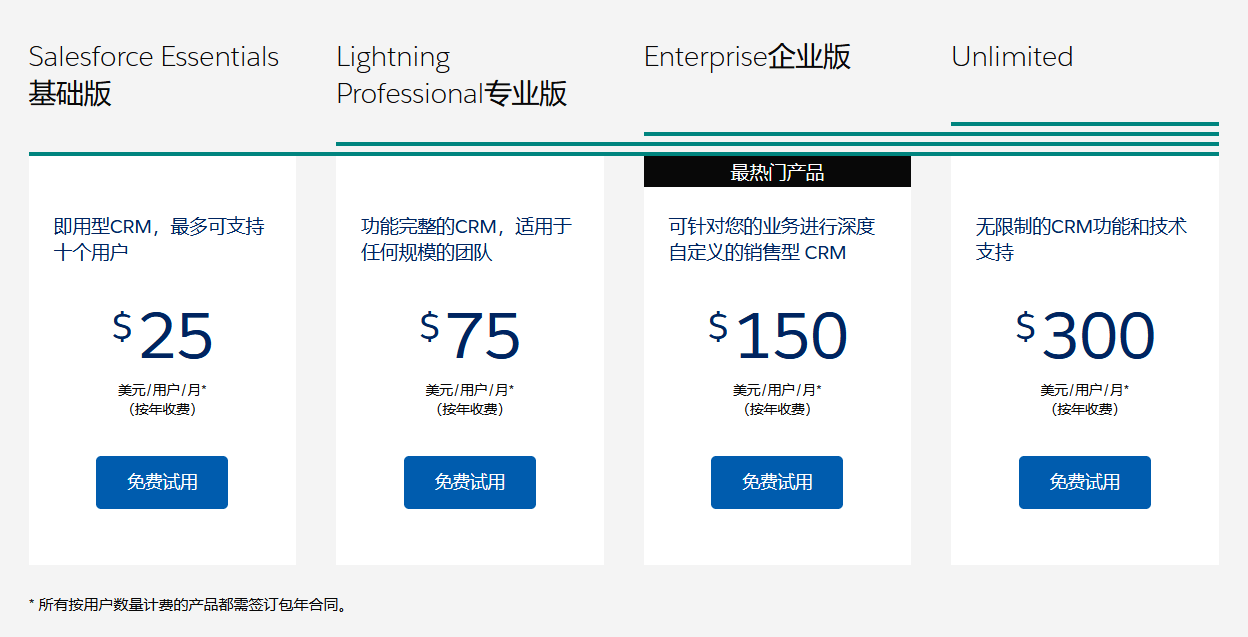This screenshot has width=1248, height=637.
Task: Select the Enterprise 企业版 plan title
Action: tap(747, 57)
